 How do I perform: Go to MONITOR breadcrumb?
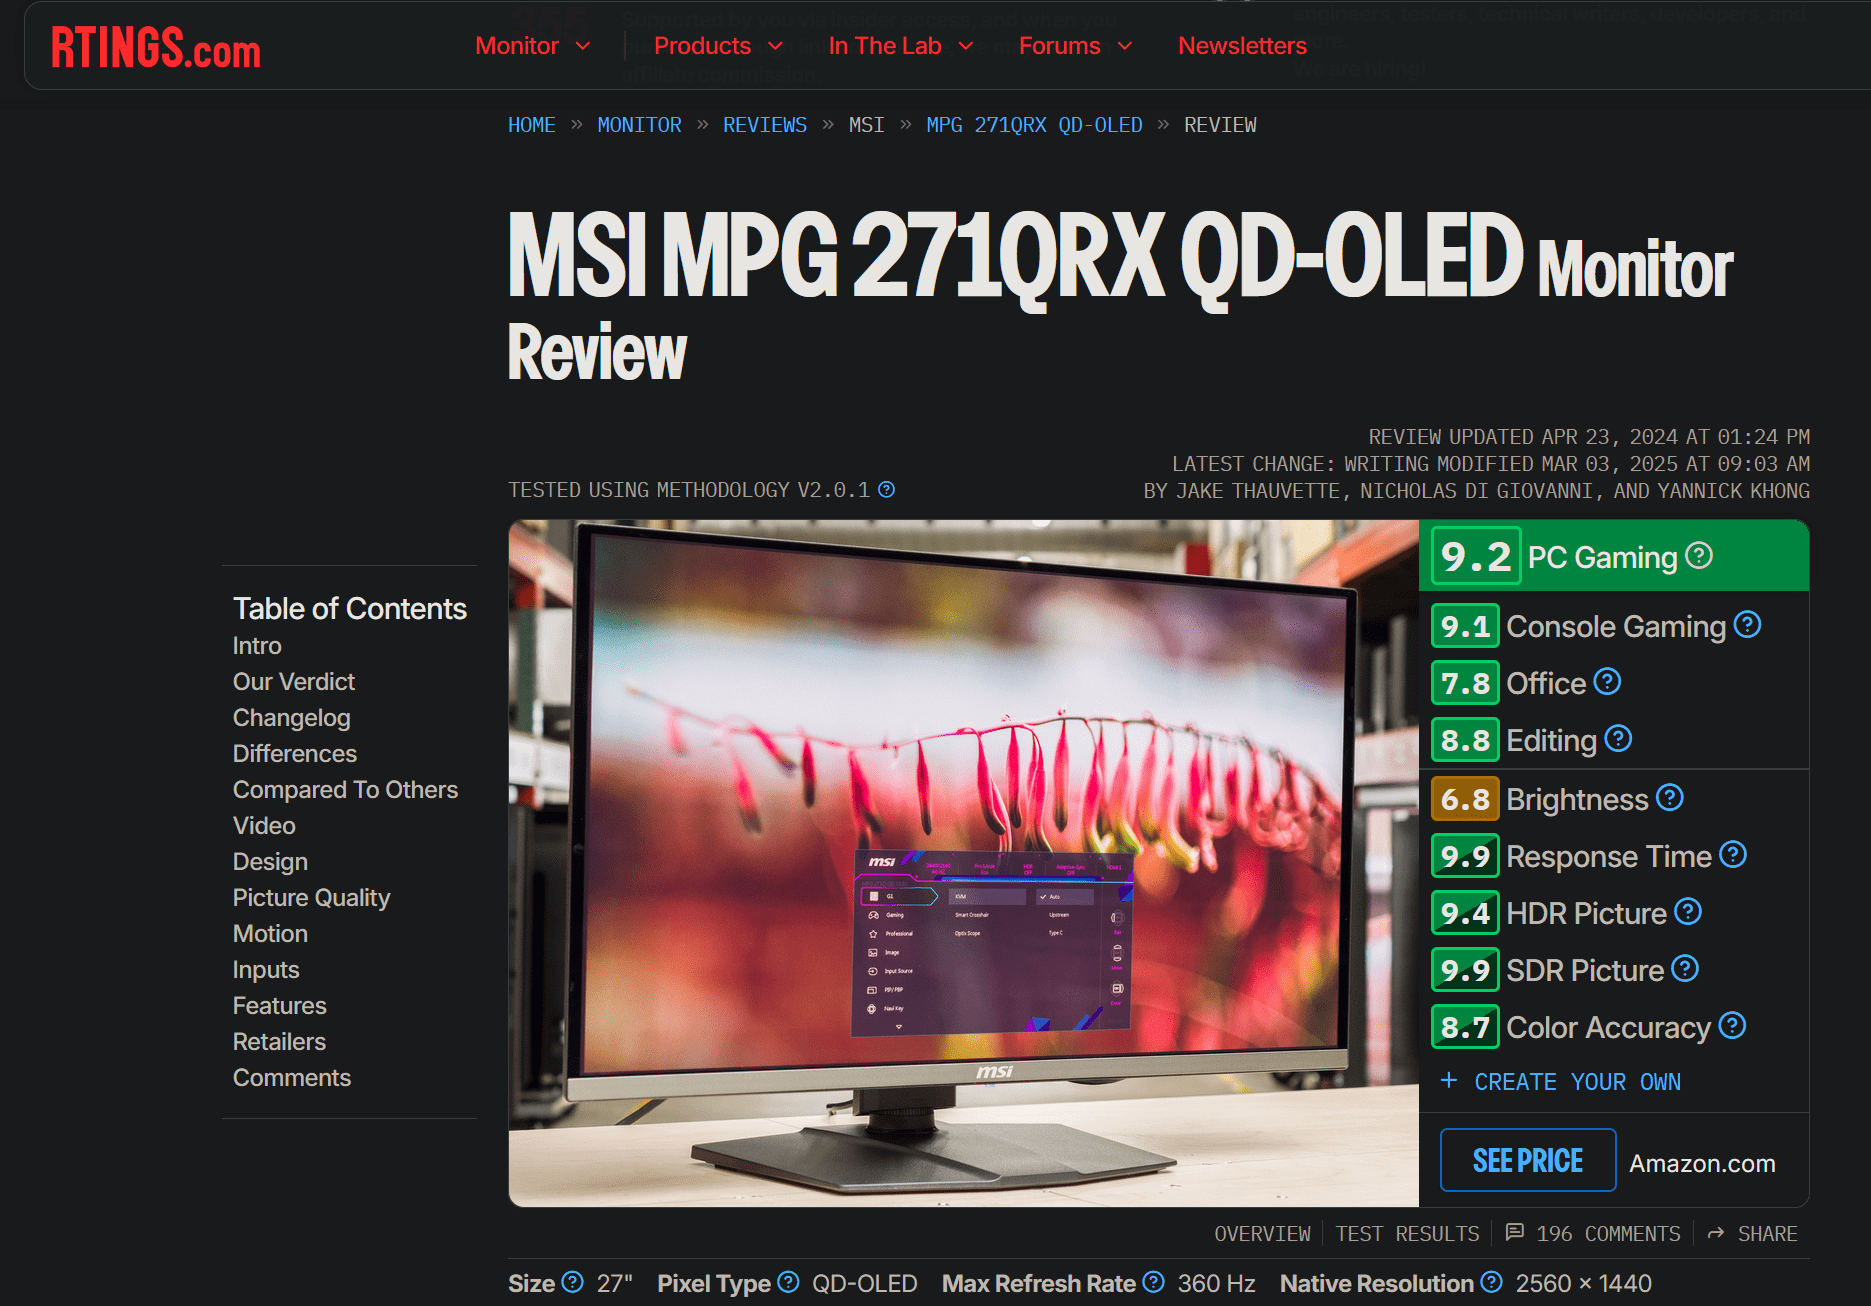639,125
